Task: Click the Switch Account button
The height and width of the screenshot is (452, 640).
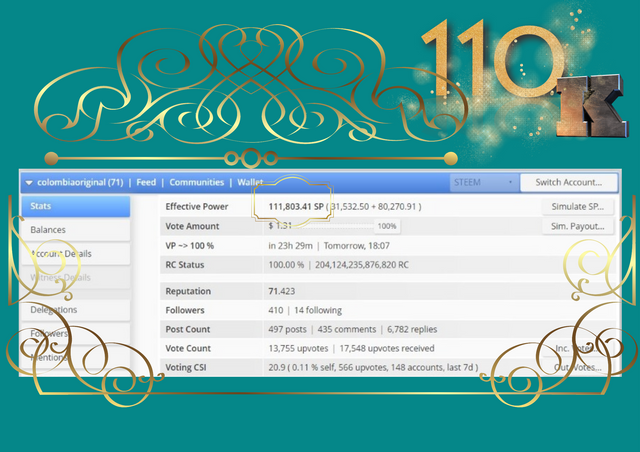Action: click(569, 183)
